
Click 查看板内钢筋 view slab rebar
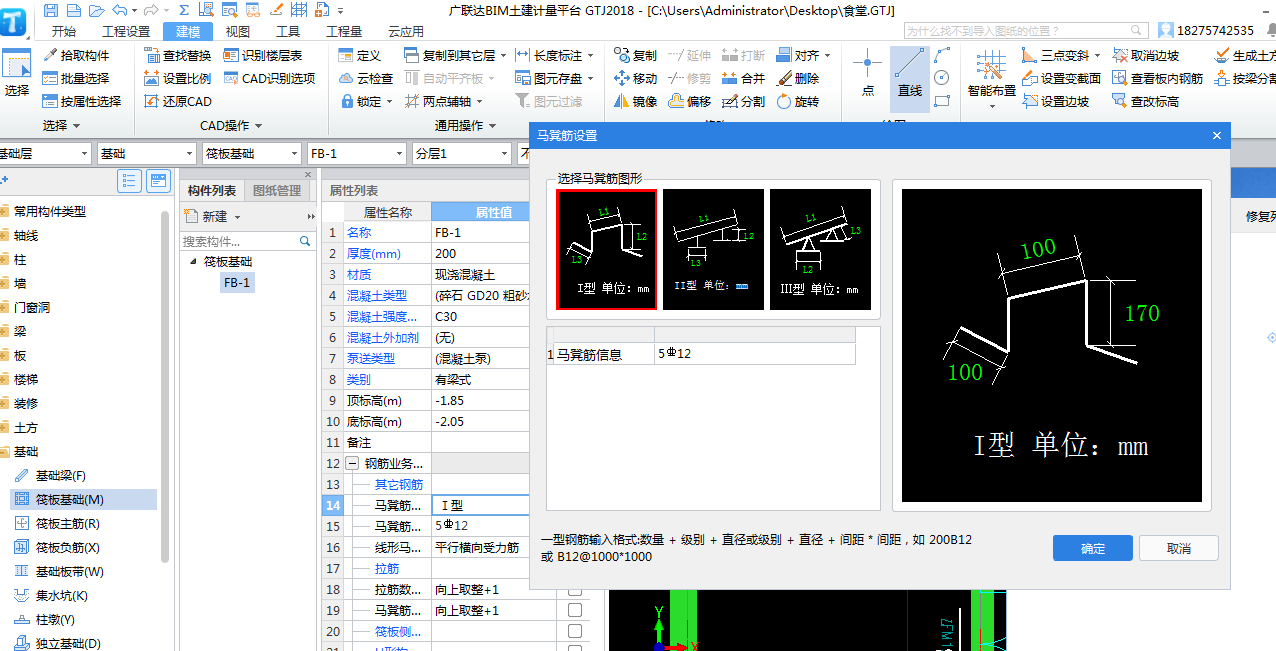1157,78
